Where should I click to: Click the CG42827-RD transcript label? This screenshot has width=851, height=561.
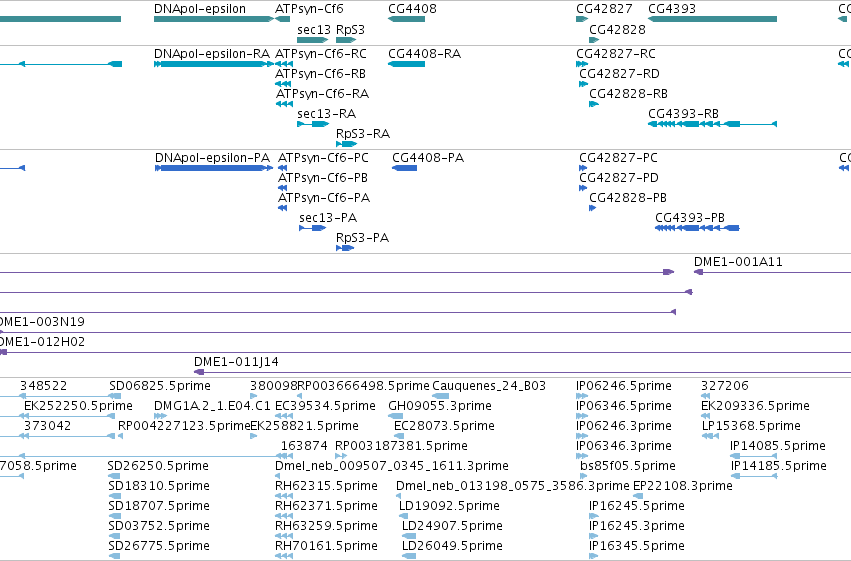[x=619, y=74]
